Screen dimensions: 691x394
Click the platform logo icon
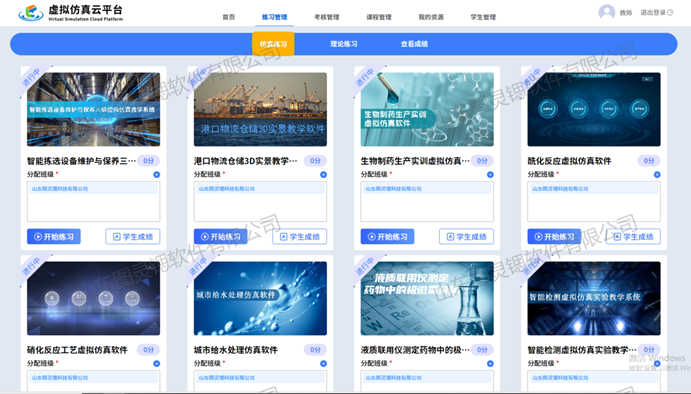[x=31, y=13]
